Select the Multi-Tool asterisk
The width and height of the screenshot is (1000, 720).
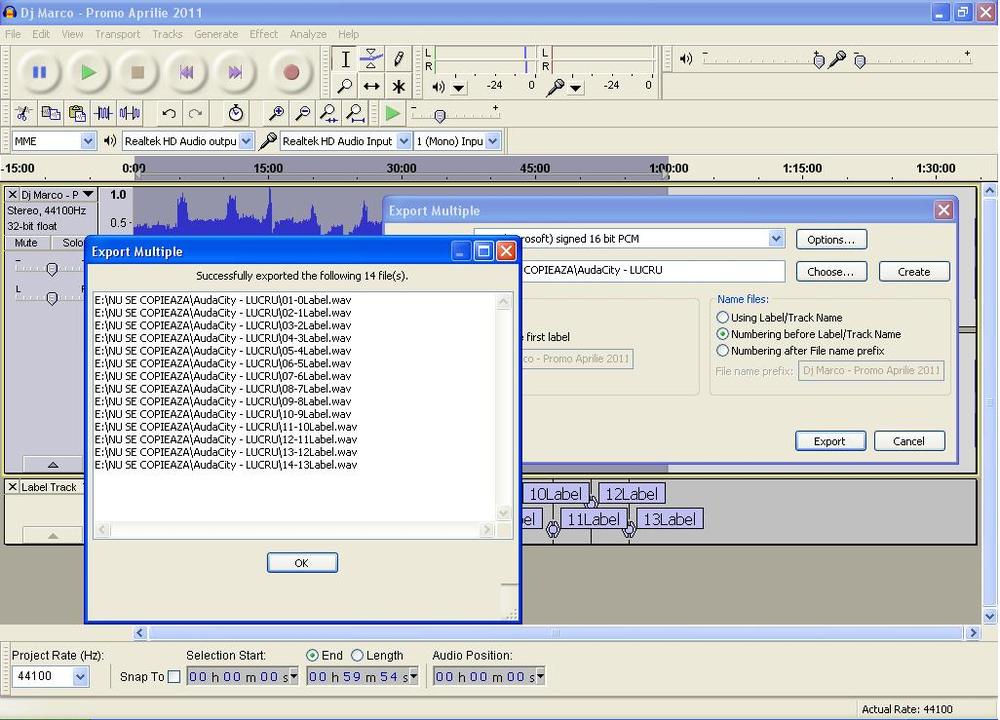(398, 86)
